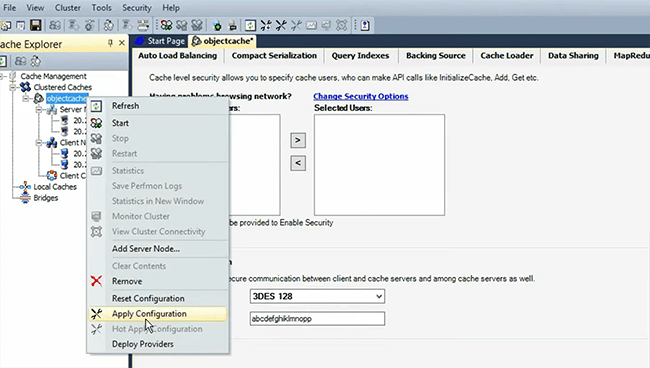This screenshot has height=368, width=650.
Task: Switch to Query Indexes tab
Action: pyautogui.click(x=360, y=56)
